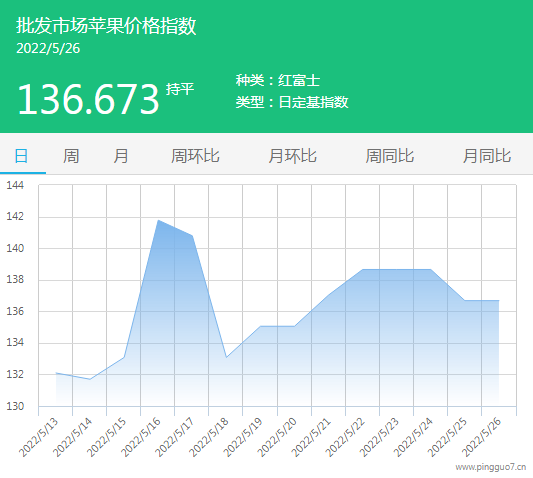The width and height of the screenshot is (533, 478).
Task: Click the chart peak at 2022/5/16
Action: click(158, 220)
